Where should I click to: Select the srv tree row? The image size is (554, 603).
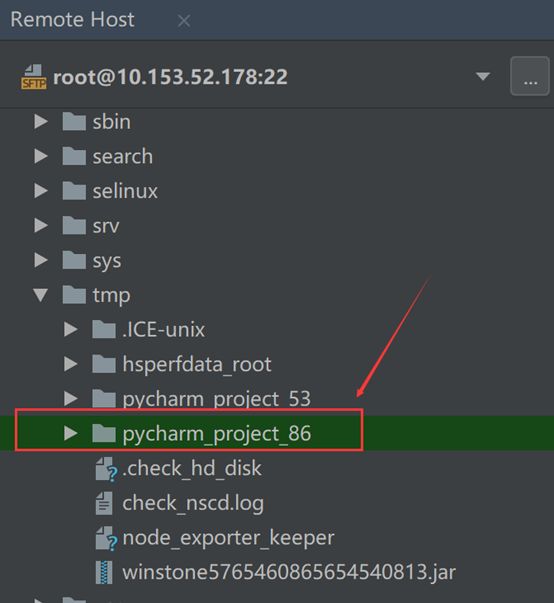click(277, 225)
